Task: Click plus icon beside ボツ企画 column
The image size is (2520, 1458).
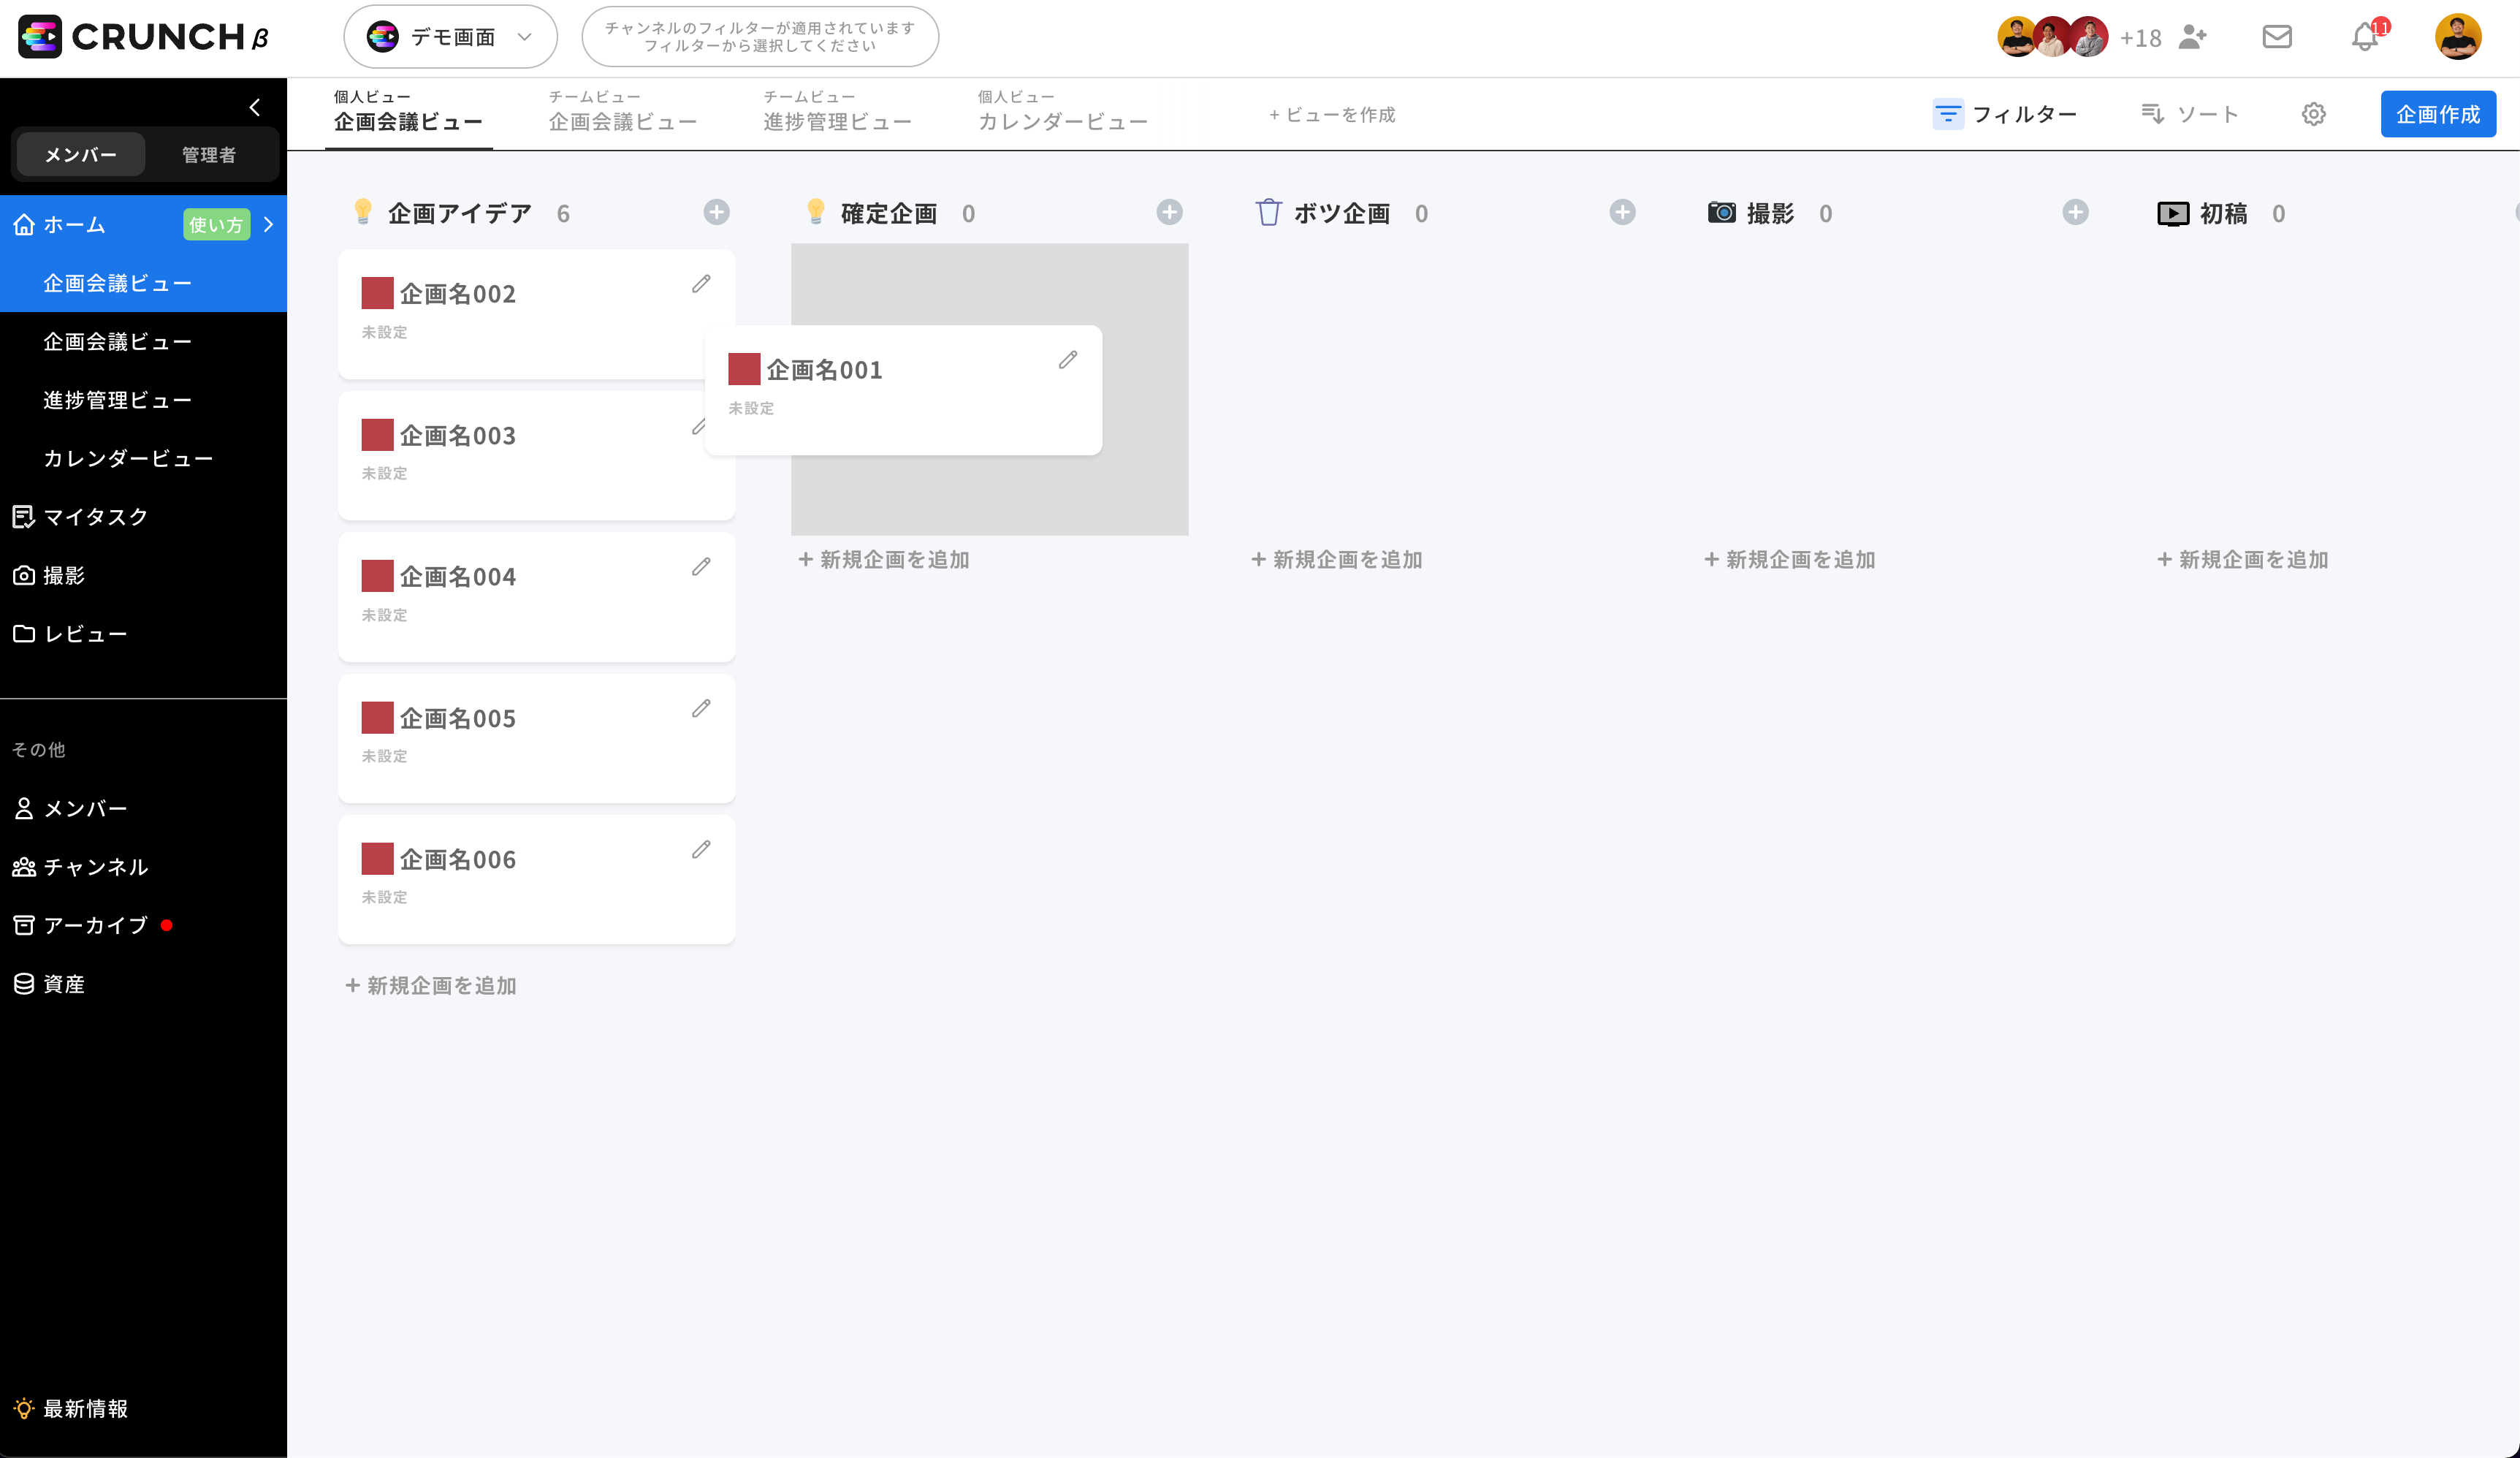Action: [x=1622, y=212]
